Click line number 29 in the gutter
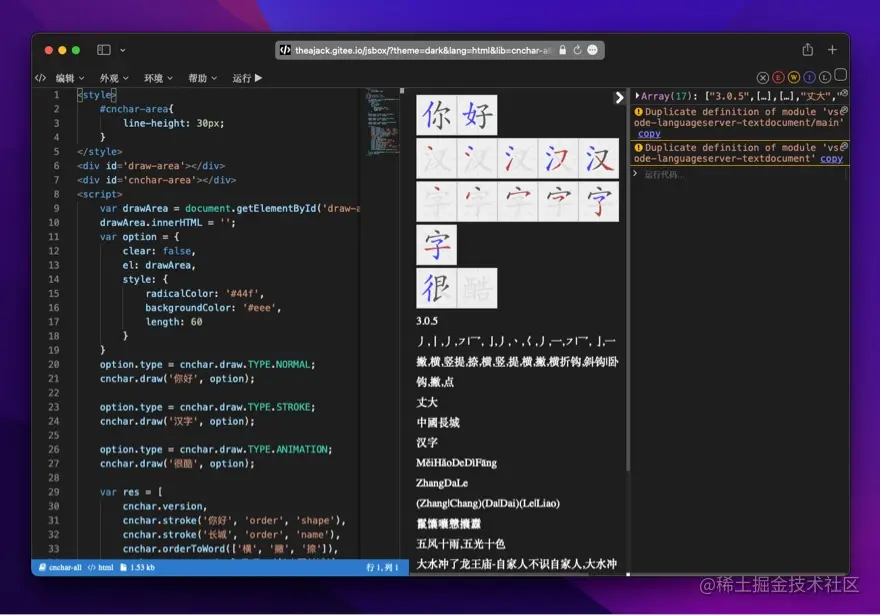This screenshot has width=880, height=615. (x=53, y=492)
